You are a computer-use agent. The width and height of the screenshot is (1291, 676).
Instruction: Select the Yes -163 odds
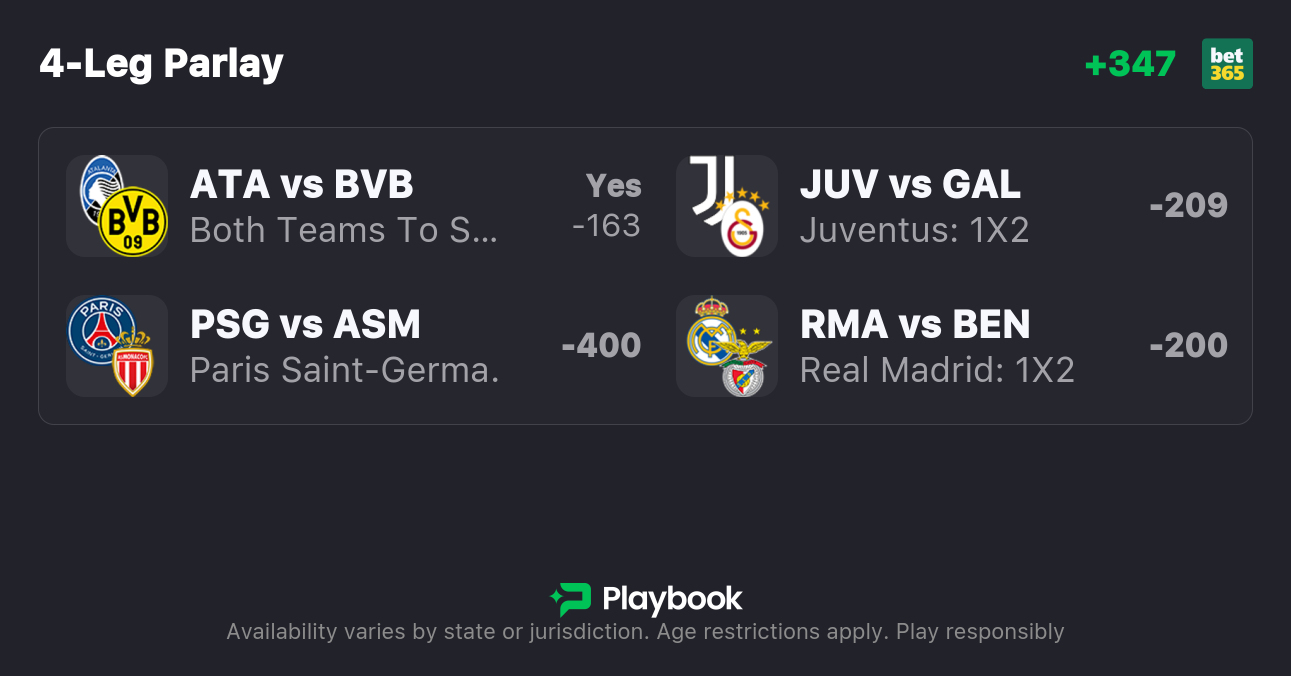[607, 206]
